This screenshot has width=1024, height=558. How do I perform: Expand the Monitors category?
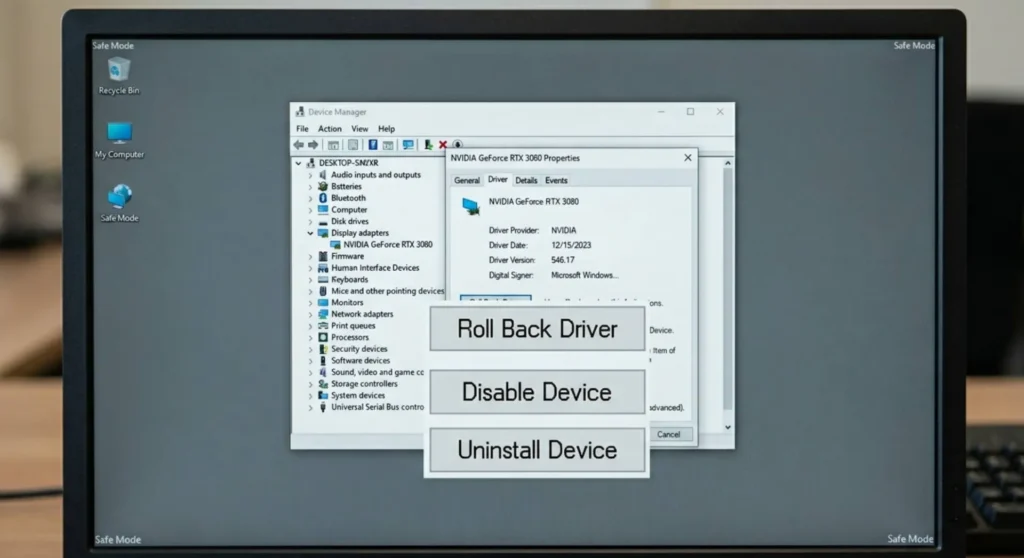click(x=310, y=303)
